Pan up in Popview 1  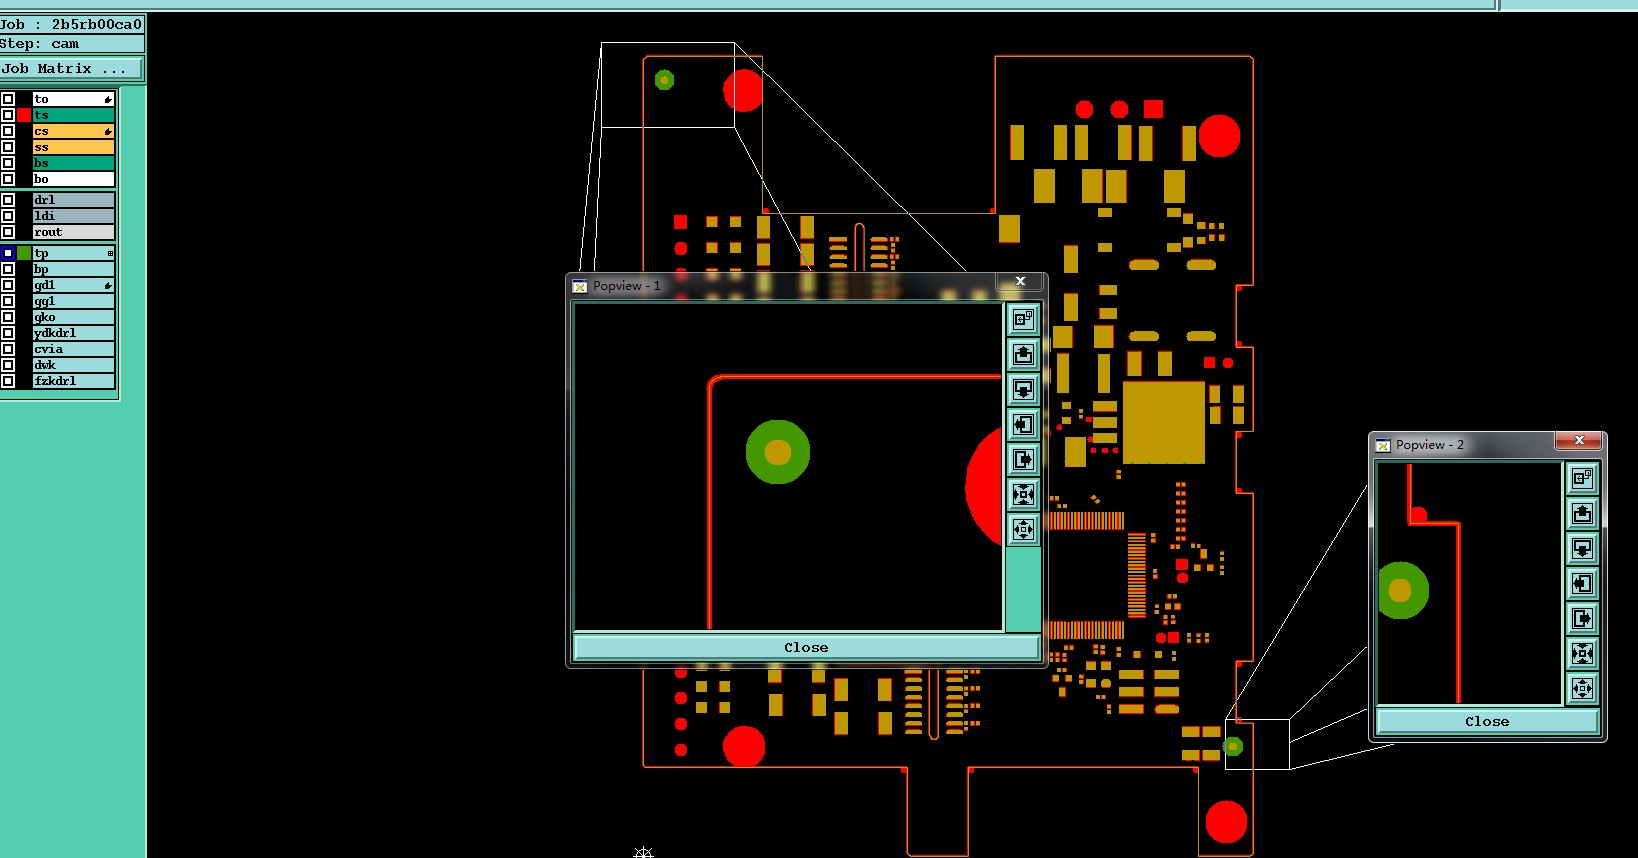point(1023,354)
